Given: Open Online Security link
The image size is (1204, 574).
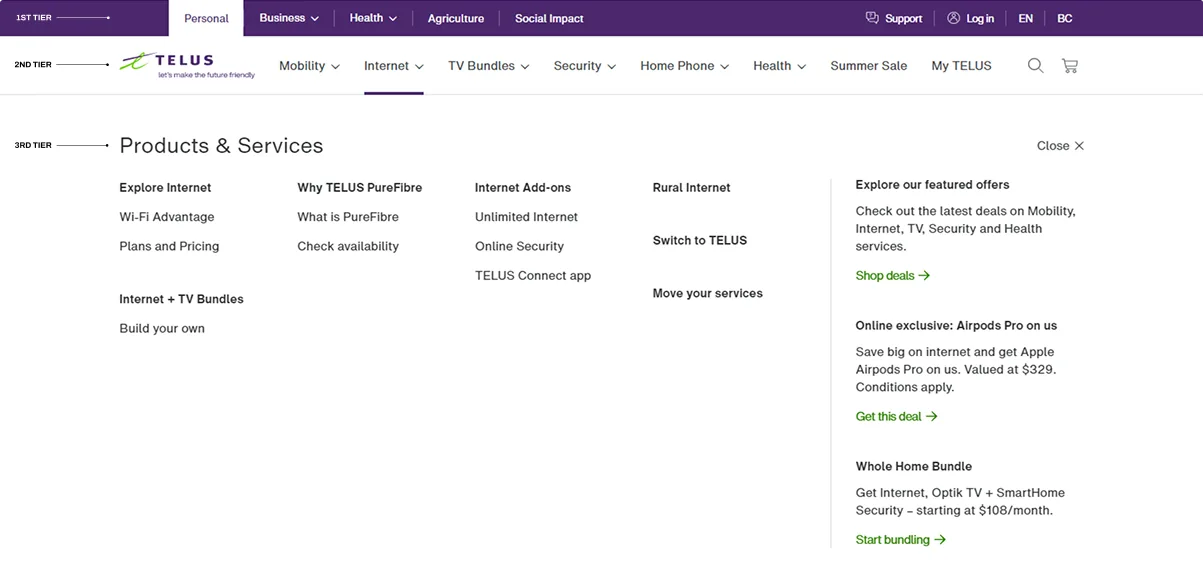Looking at the screenshot, I should click(x=519, y=246).
